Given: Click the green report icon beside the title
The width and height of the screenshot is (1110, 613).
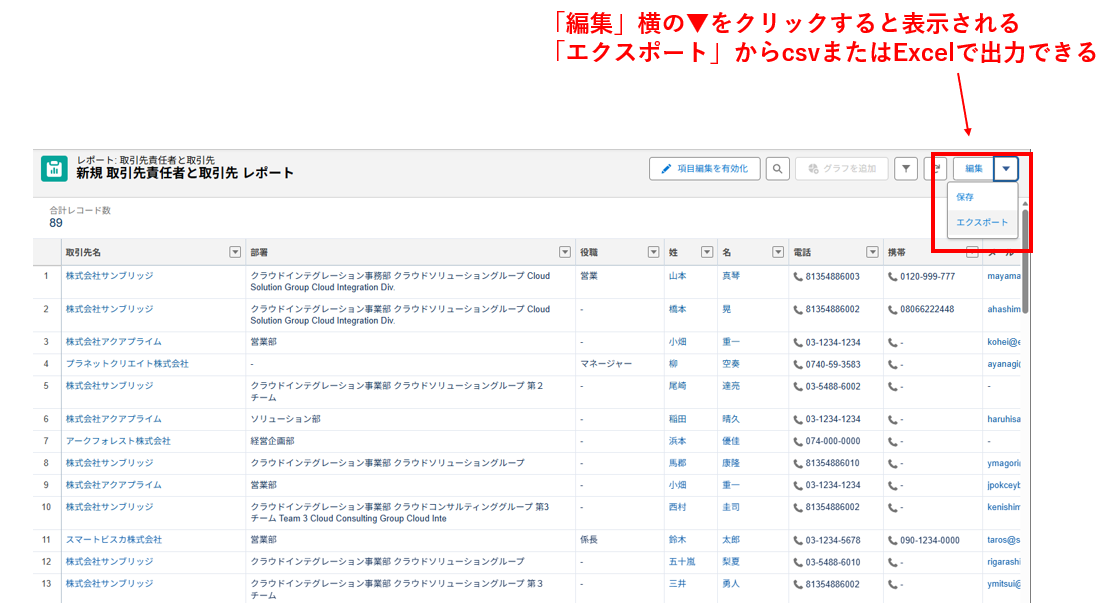Looking at the screenshot, I should click(54, 168).
